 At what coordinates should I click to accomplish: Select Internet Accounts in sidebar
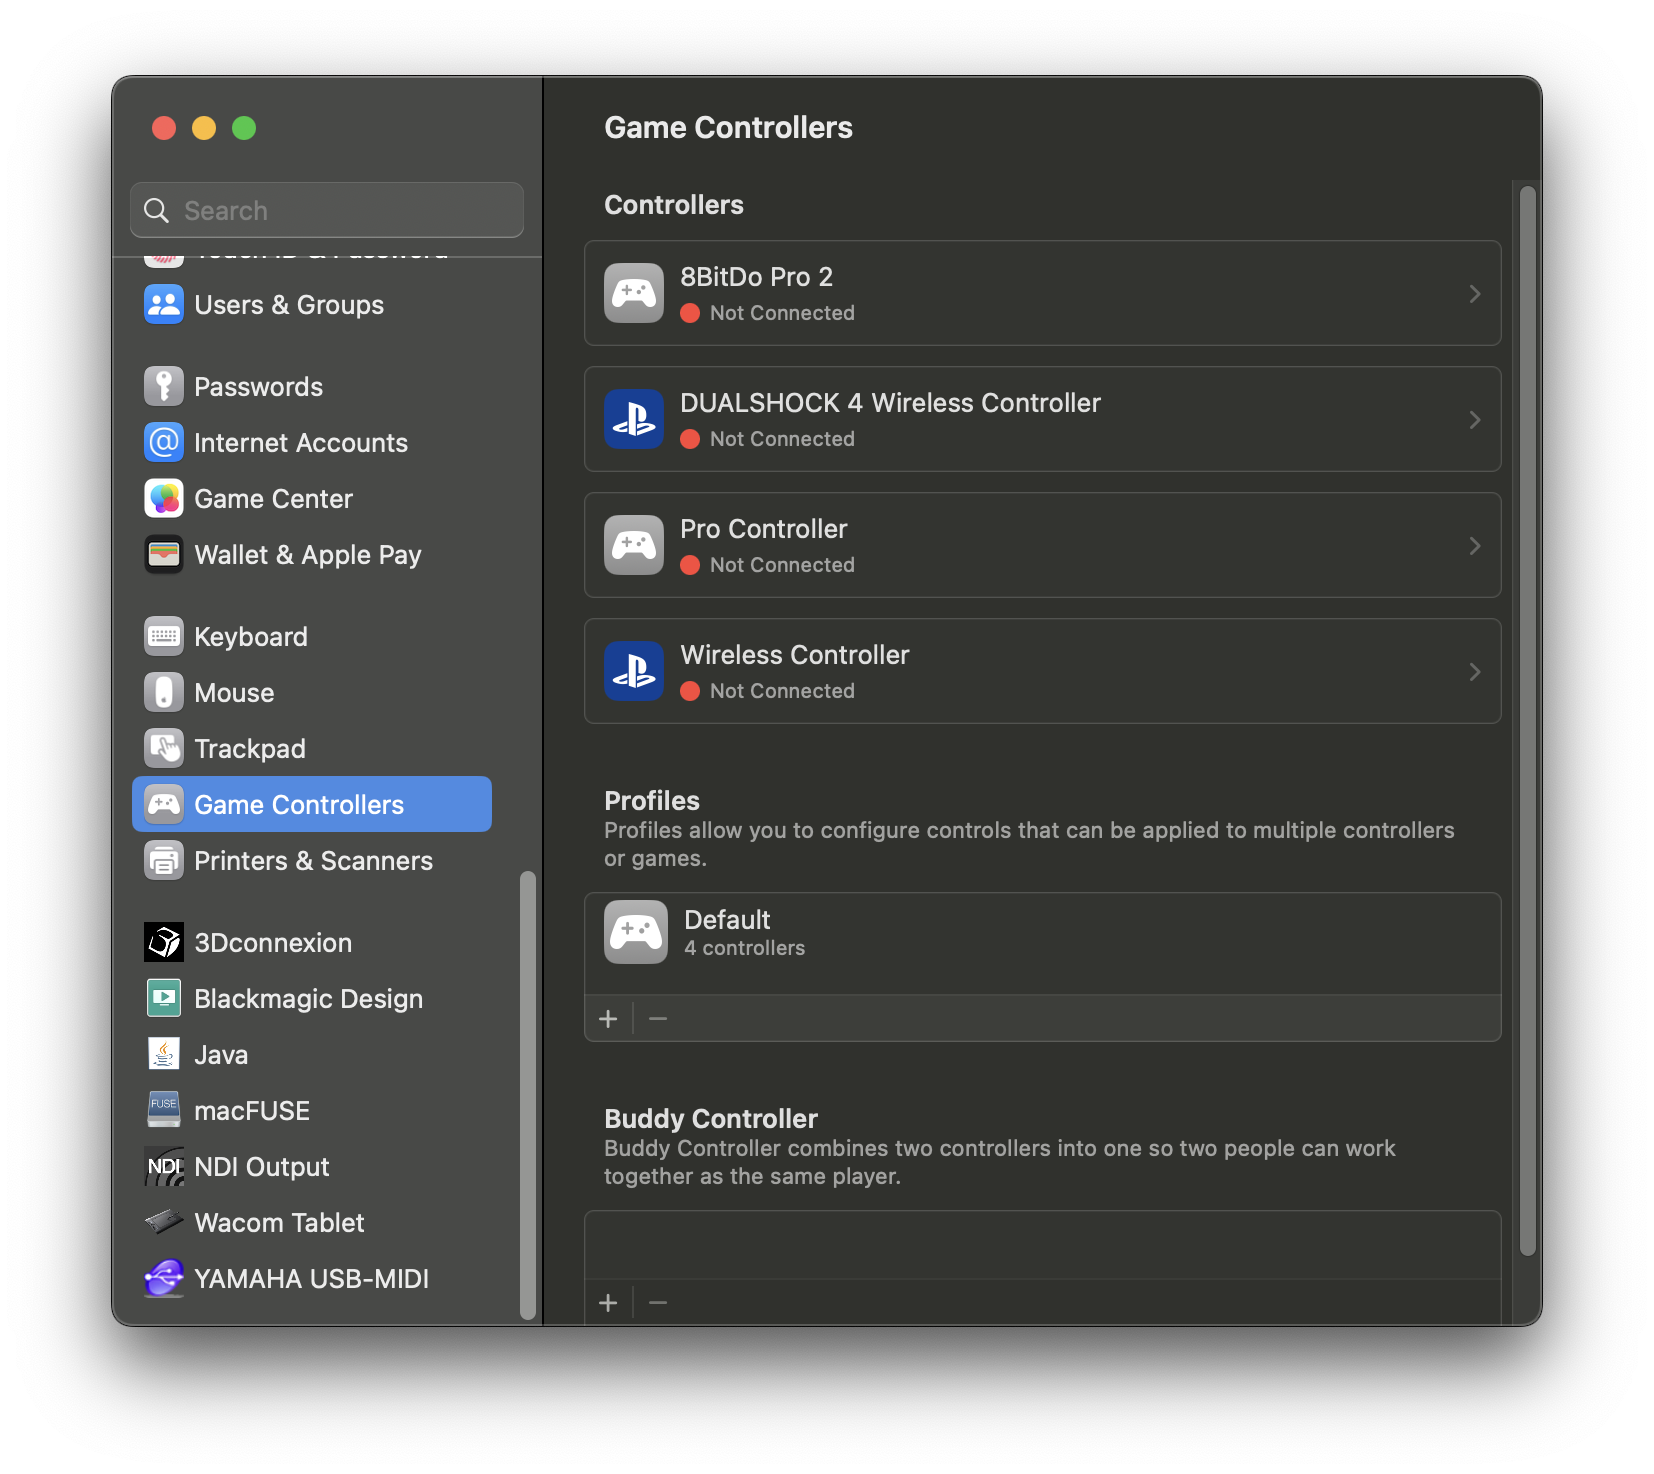[x=300, y=442]
